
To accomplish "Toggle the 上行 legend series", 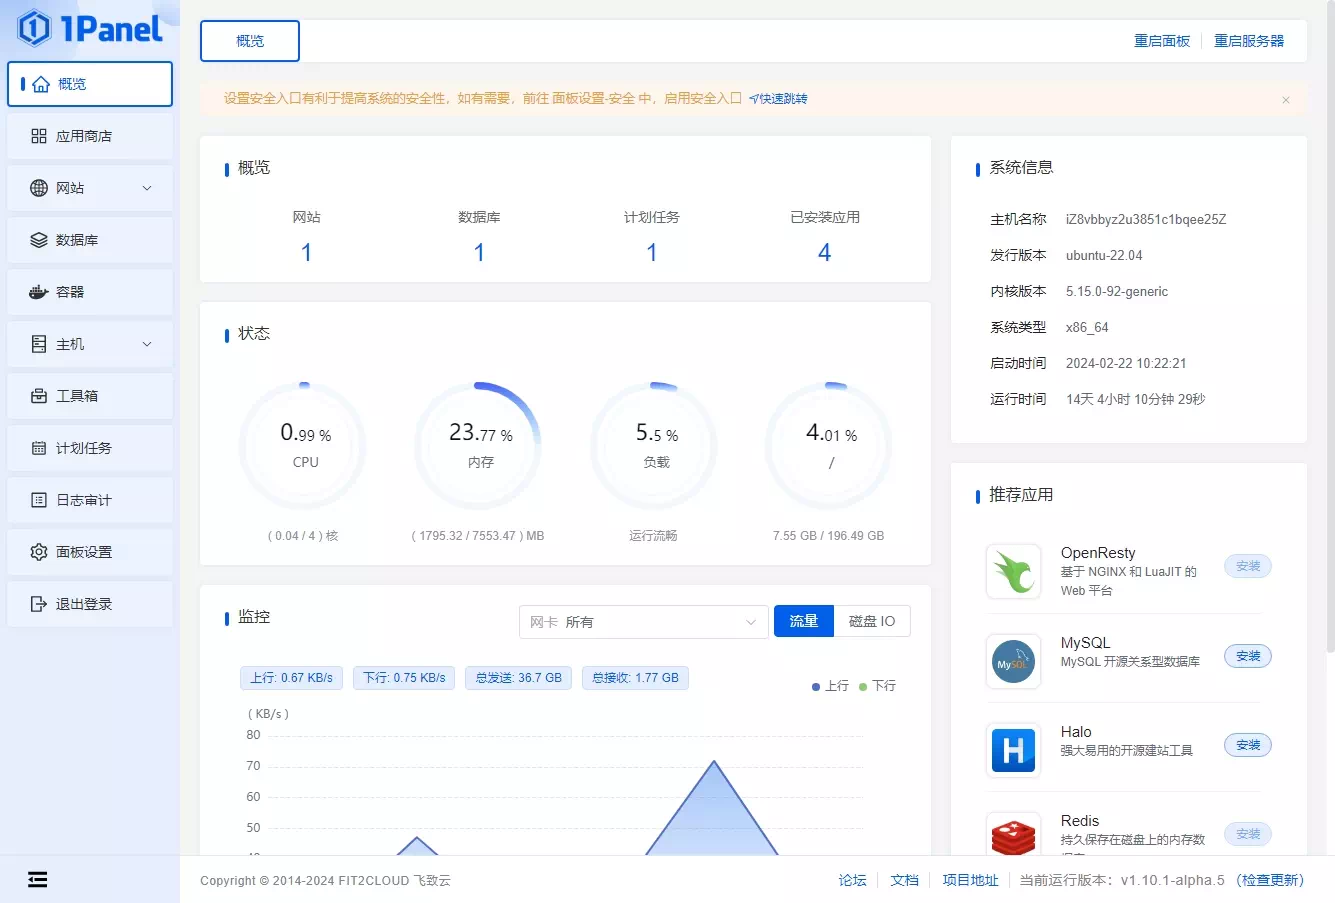I will (830, 686).
